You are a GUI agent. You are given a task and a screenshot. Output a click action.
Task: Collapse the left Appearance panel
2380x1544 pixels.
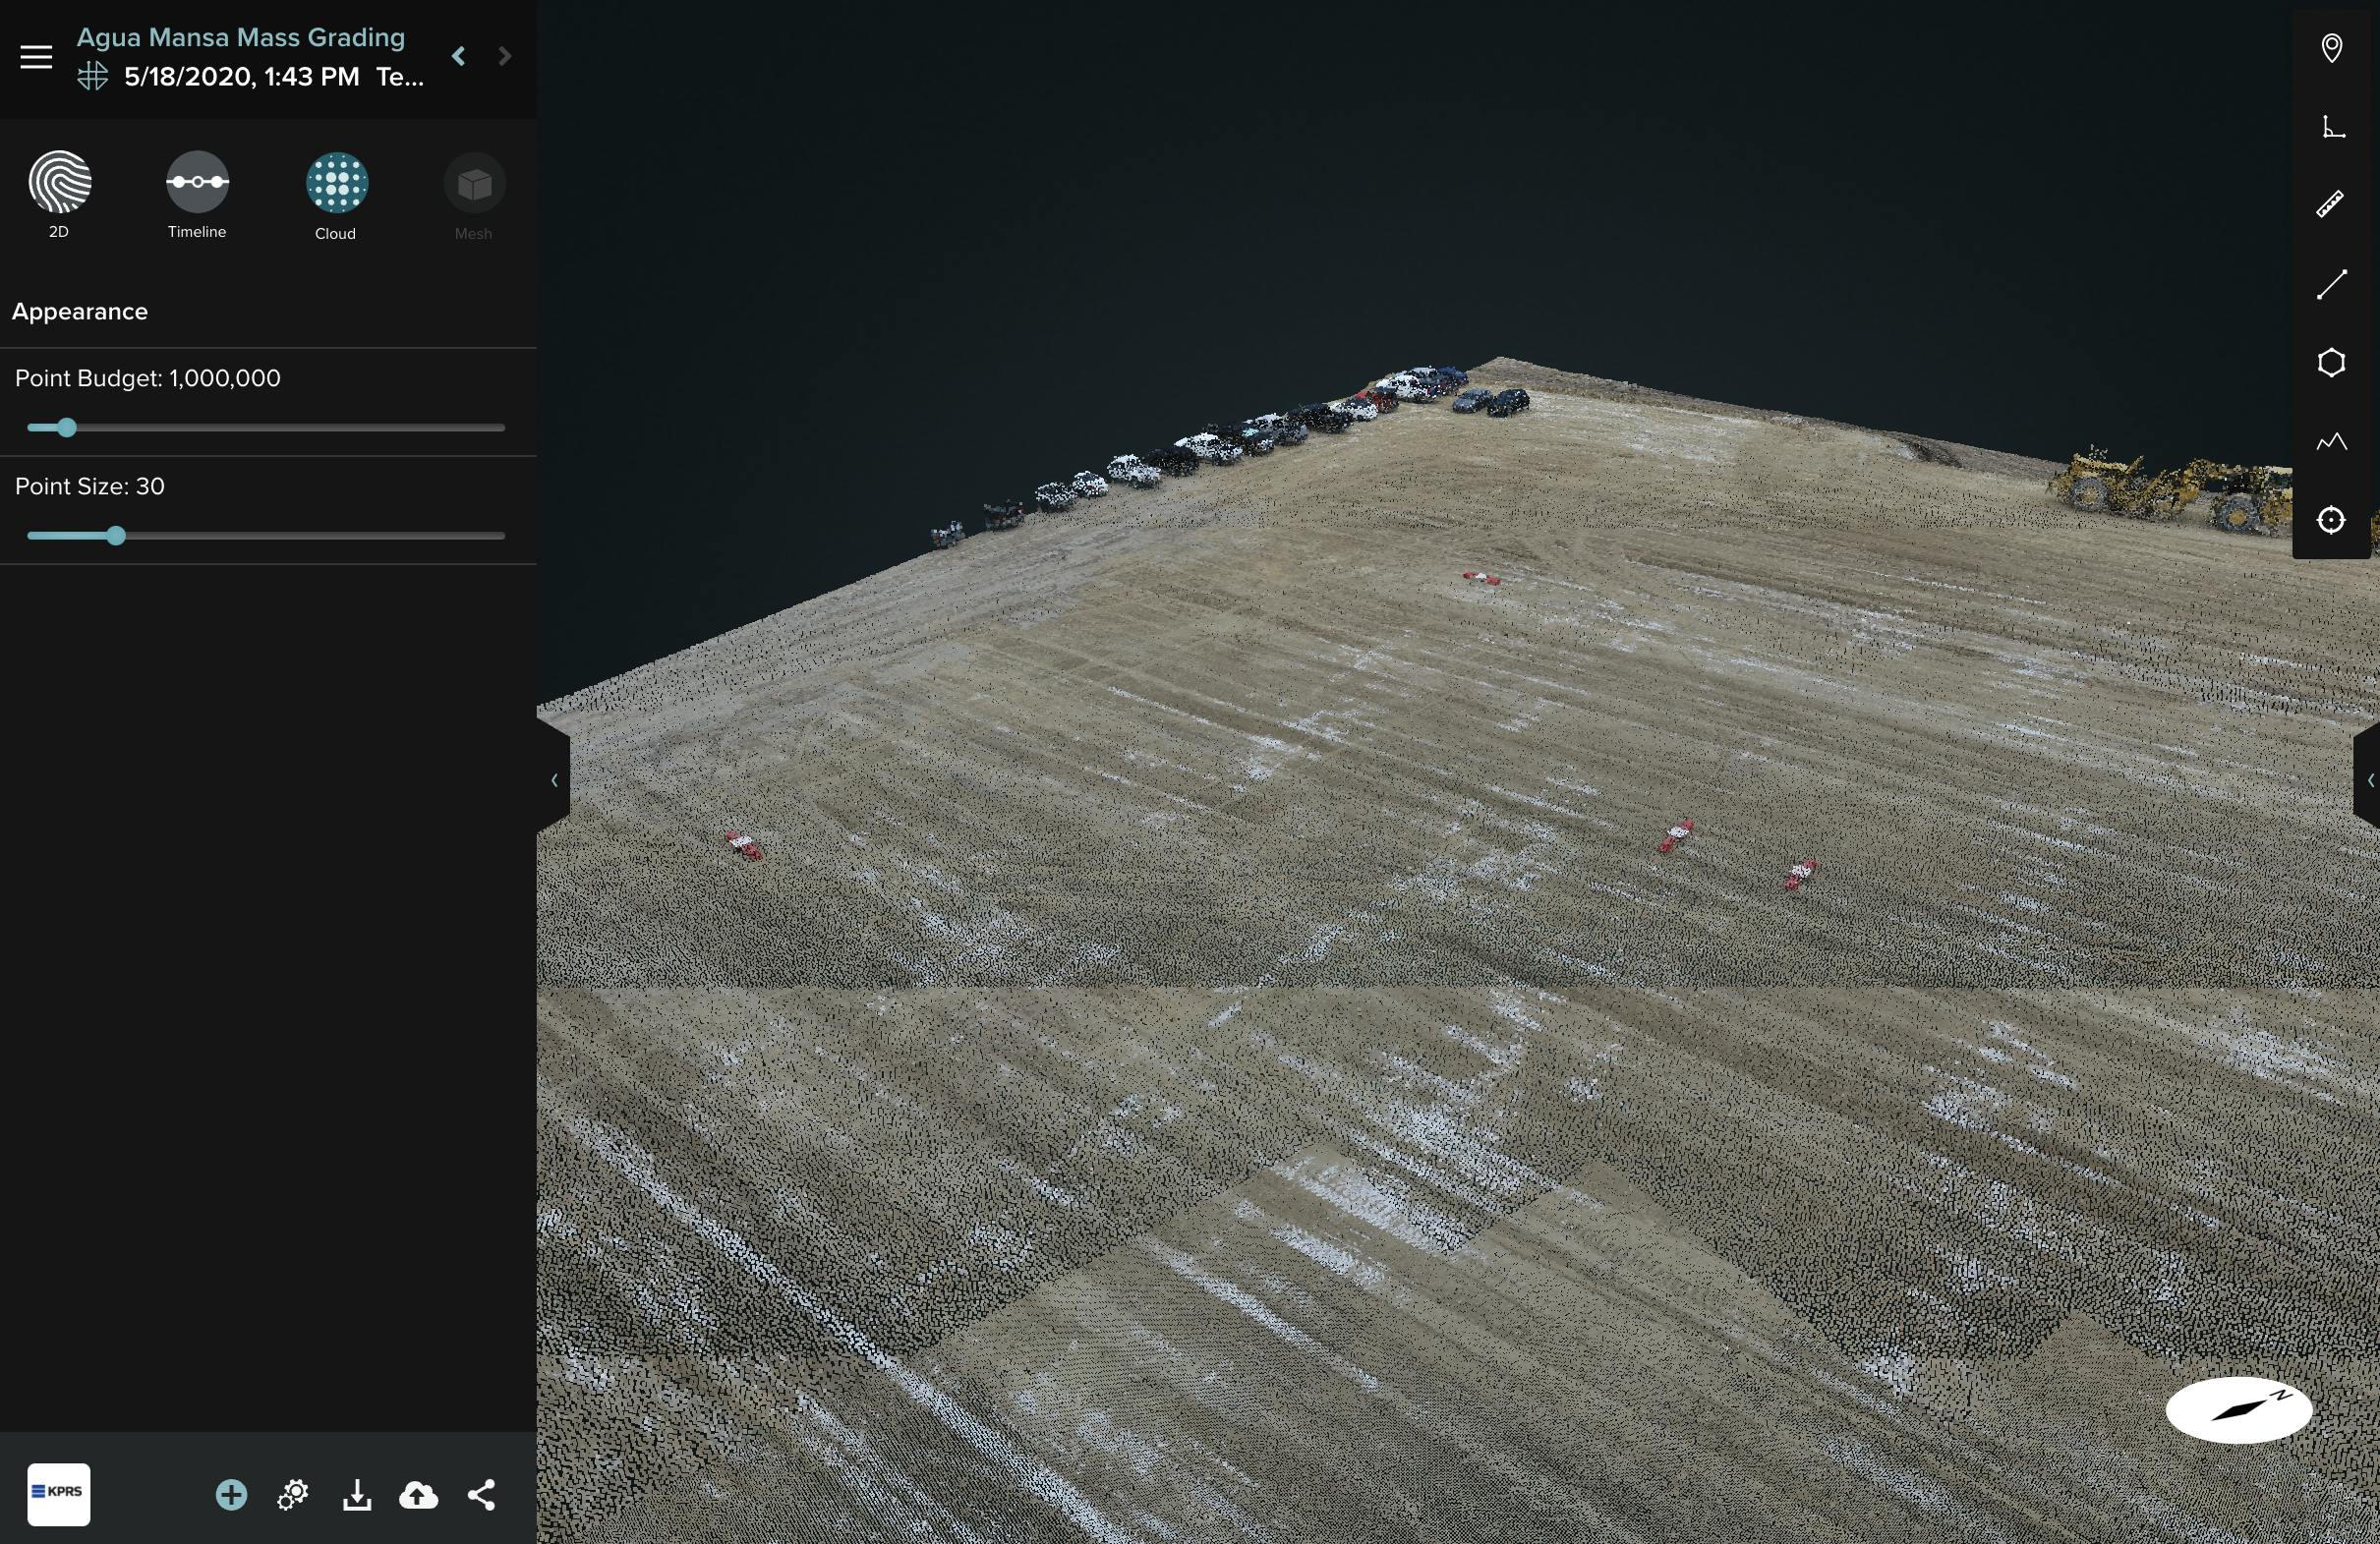554,780
